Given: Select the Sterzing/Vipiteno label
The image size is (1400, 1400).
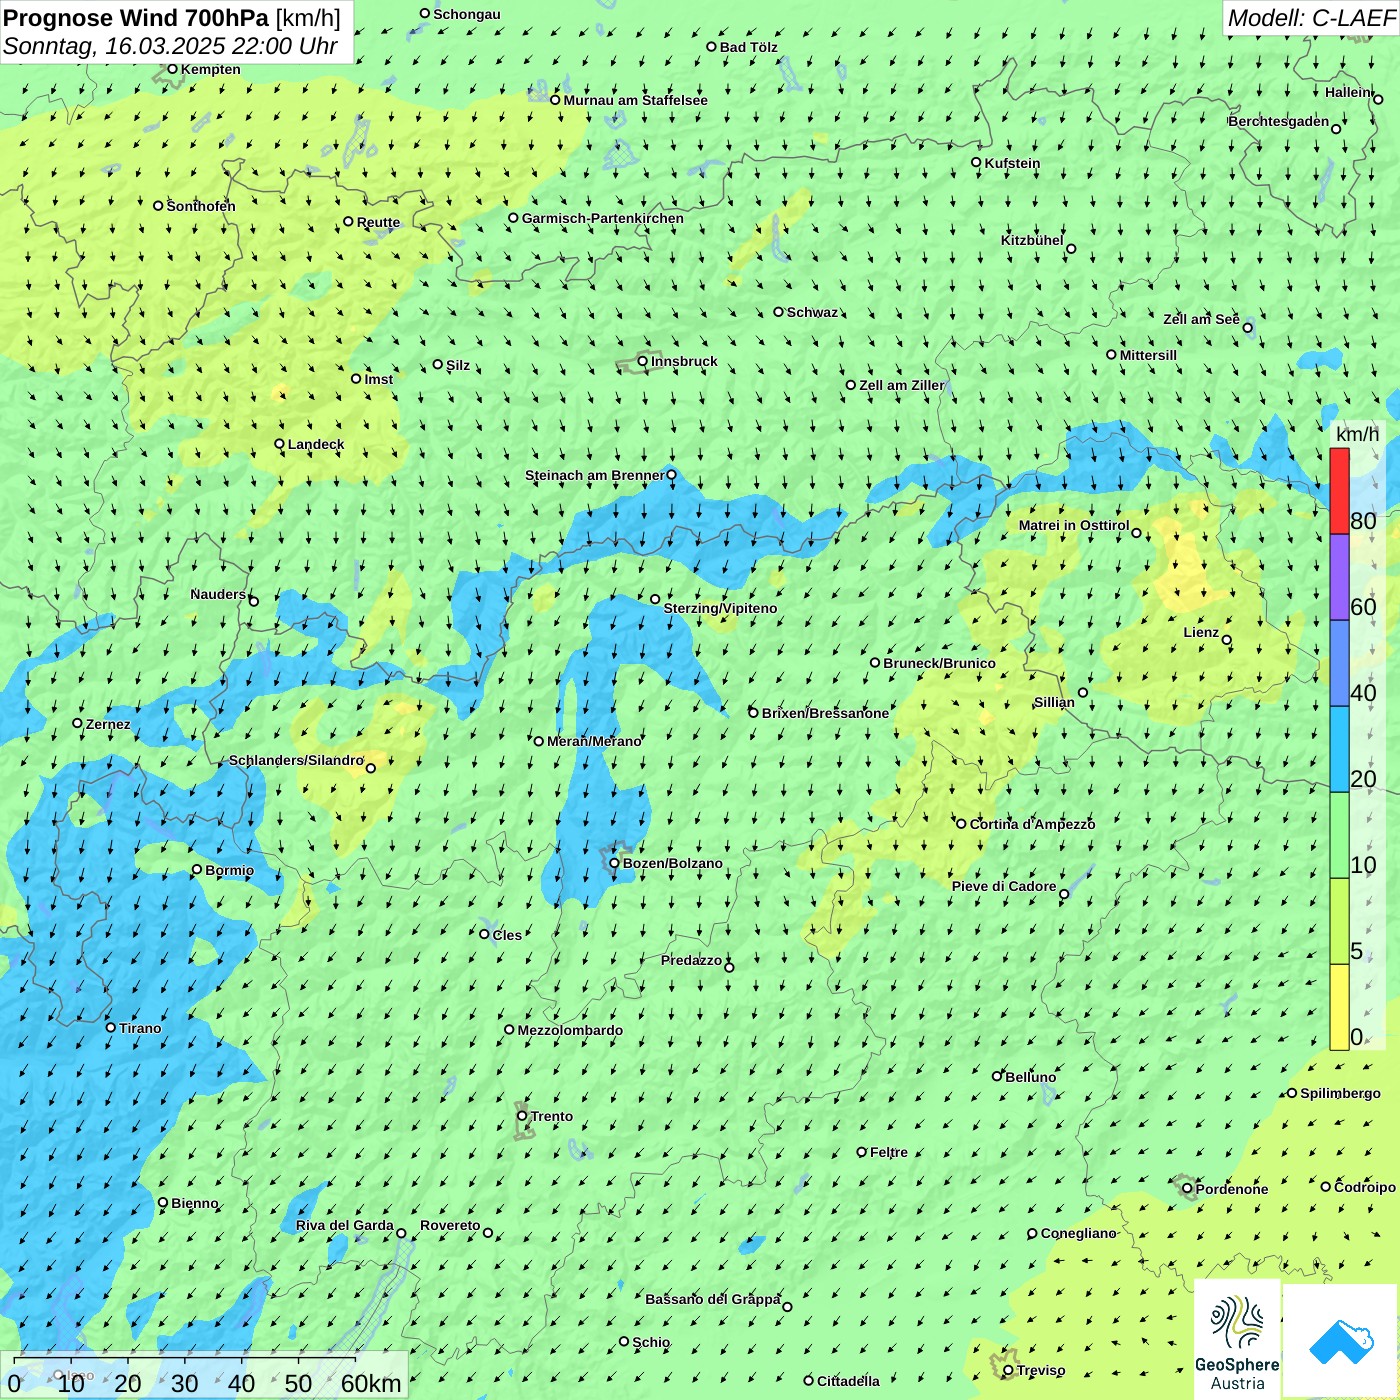Looking at the screenshot, I should pyautogui.click(x=720, y=608).
